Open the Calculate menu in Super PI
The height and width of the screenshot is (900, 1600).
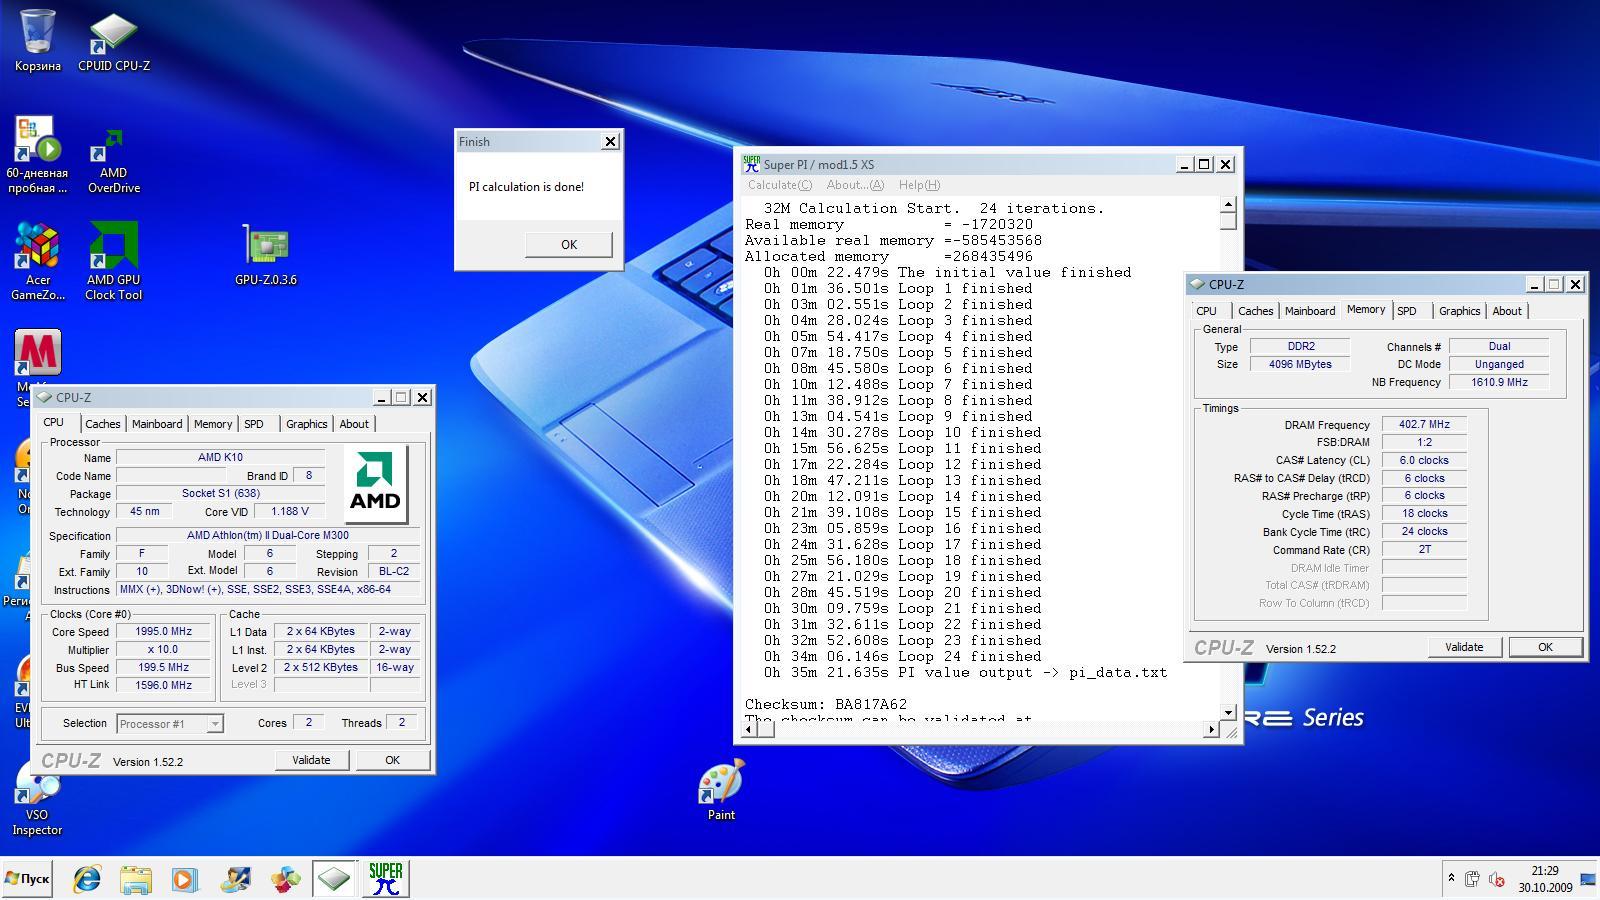click(780, 185)
